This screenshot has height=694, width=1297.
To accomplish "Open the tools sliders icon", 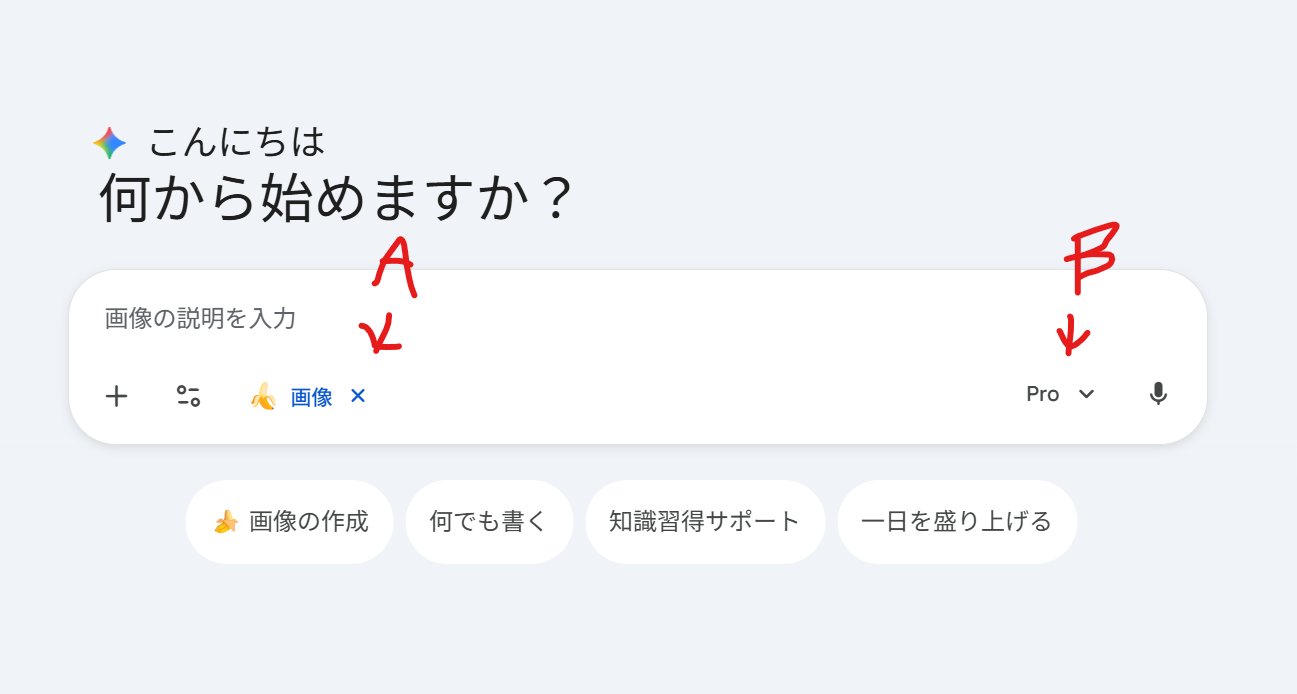I will click(188, 396).
